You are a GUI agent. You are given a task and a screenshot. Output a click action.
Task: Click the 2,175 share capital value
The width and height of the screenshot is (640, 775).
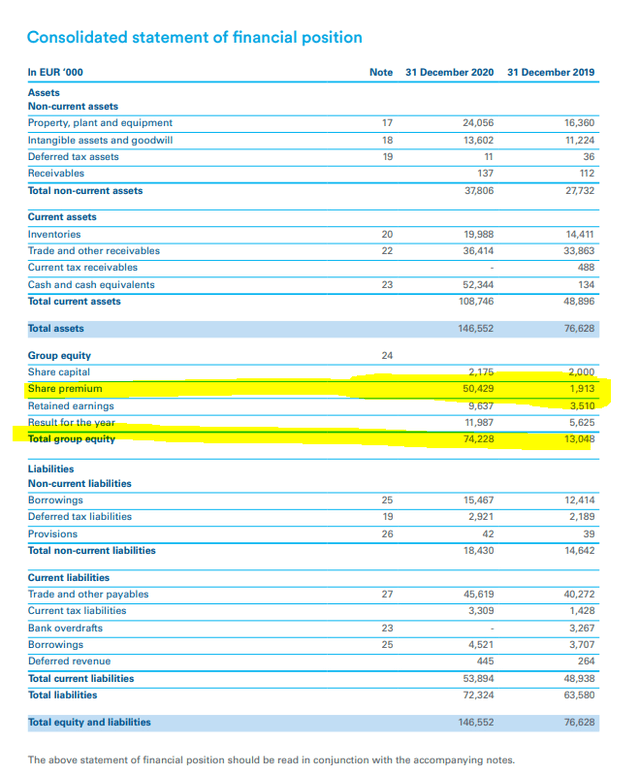[481, 372]
